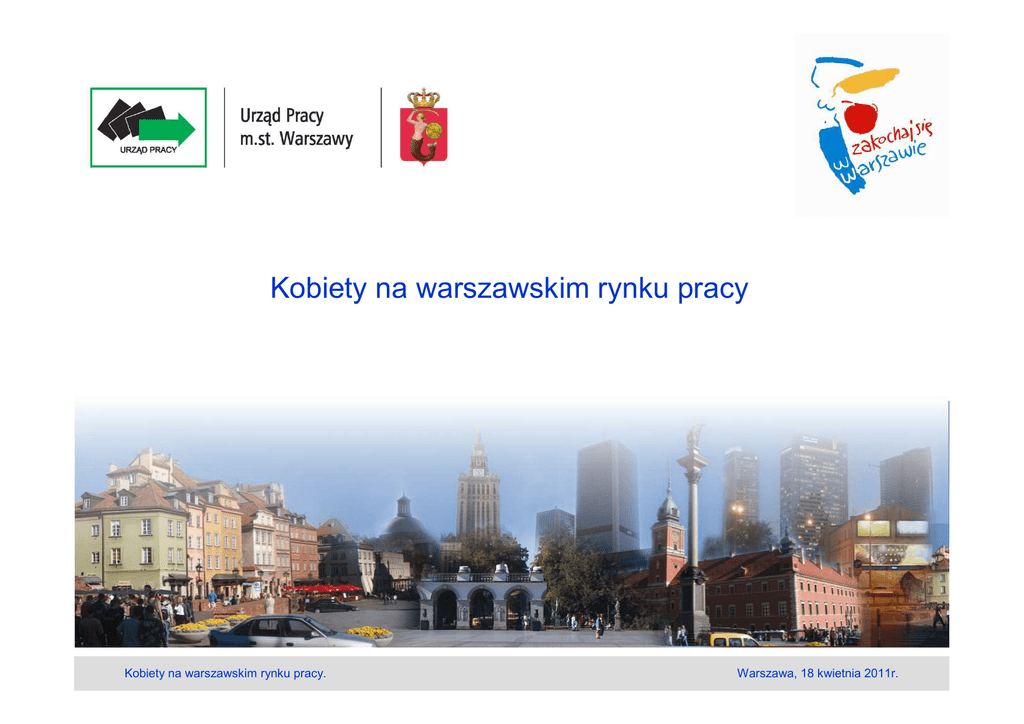Click the footer text "Kobiety na warszawskim rynku pracy."
The height and width of the screenshot is (724, 1024).
pos(225,674)
